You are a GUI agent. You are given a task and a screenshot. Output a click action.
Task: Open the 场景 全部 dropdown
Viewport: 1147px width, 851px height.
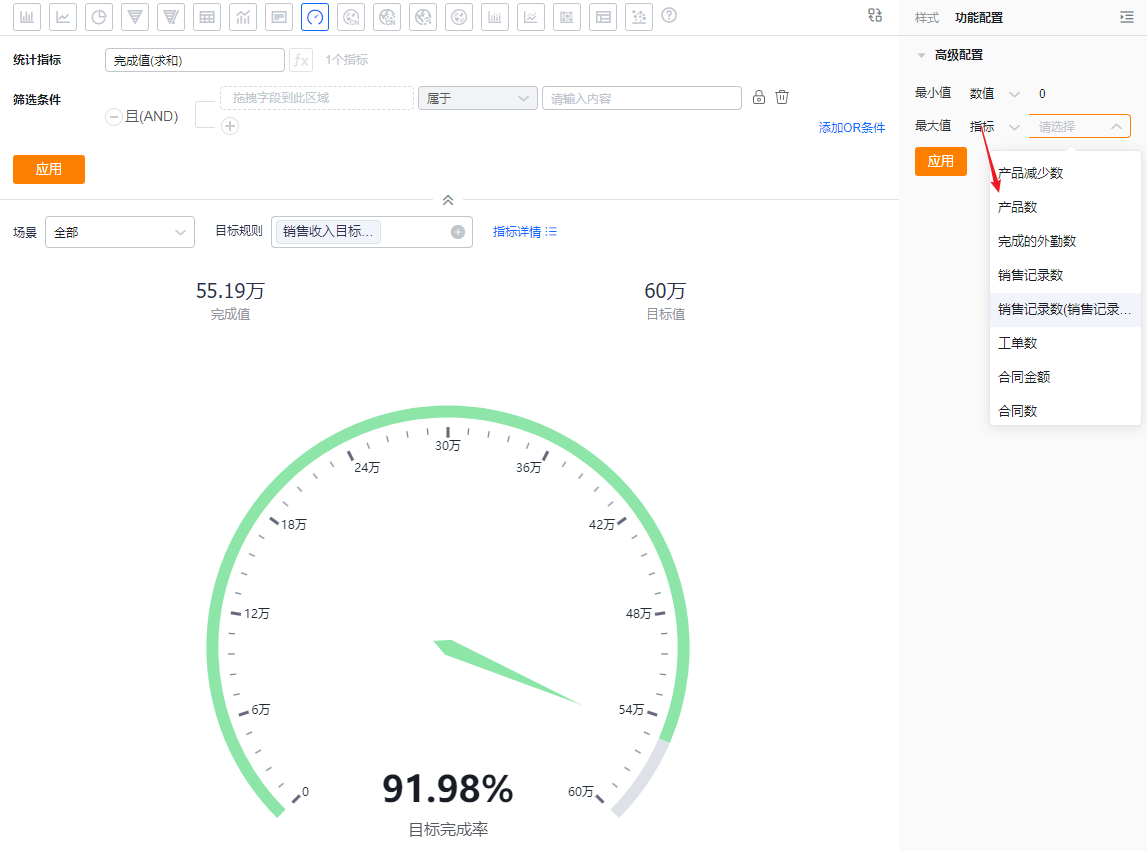point(120,232)
